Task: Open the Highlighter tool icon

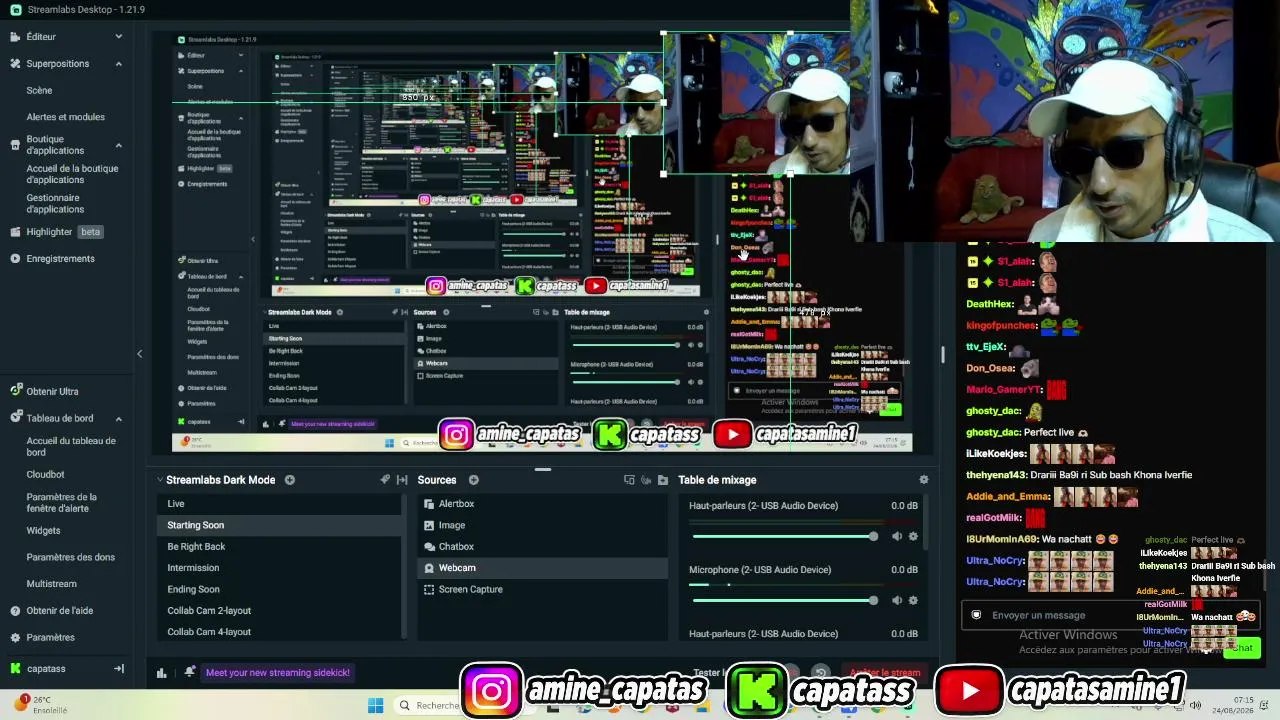Action: pyautogui.click(x=15, y=232)
